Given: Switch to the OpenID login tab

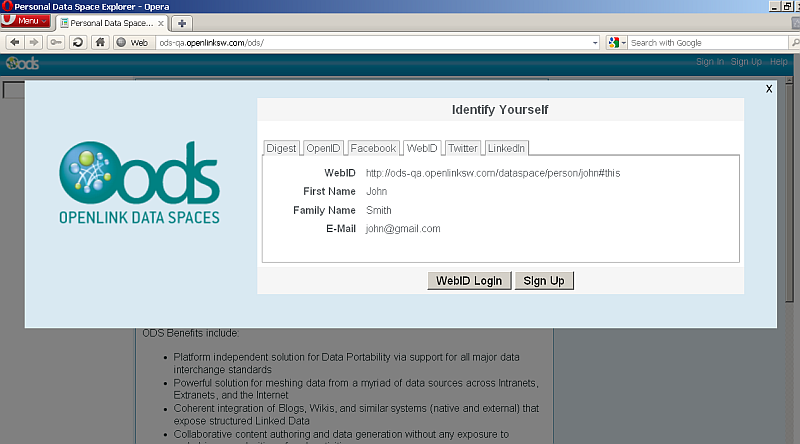Looking at the screenshot, I should (x=323, y=148).
